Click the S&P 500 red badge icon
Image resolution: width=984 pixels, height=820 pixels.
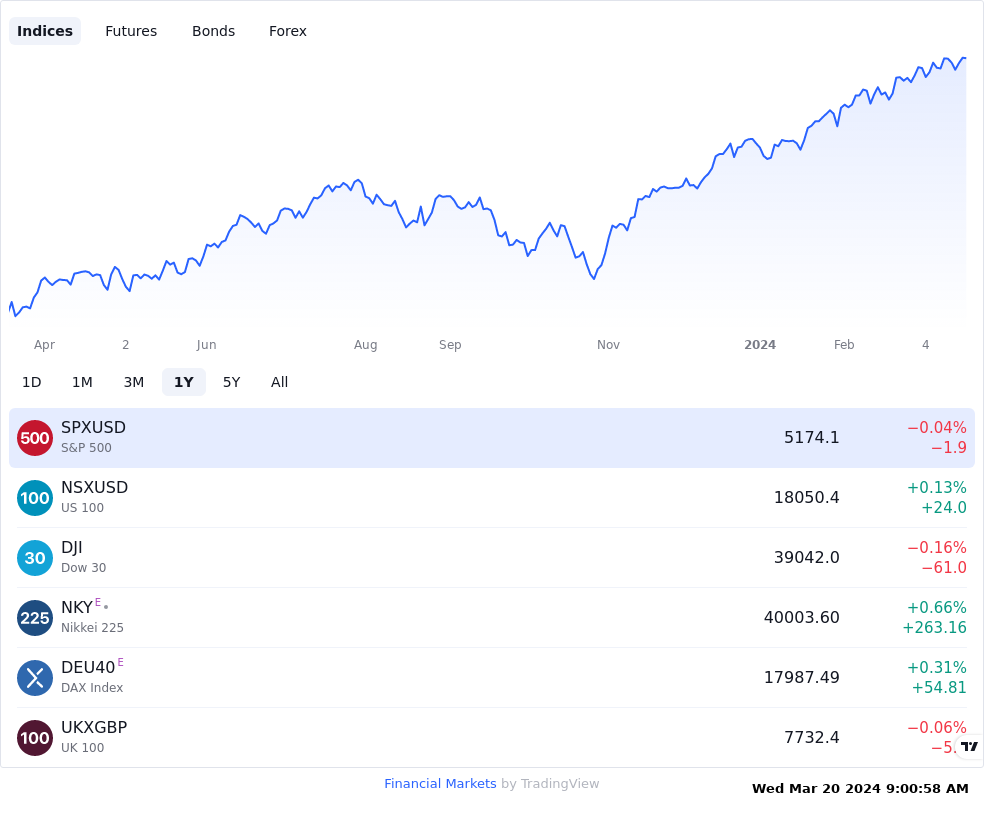(x=35, y=438)
